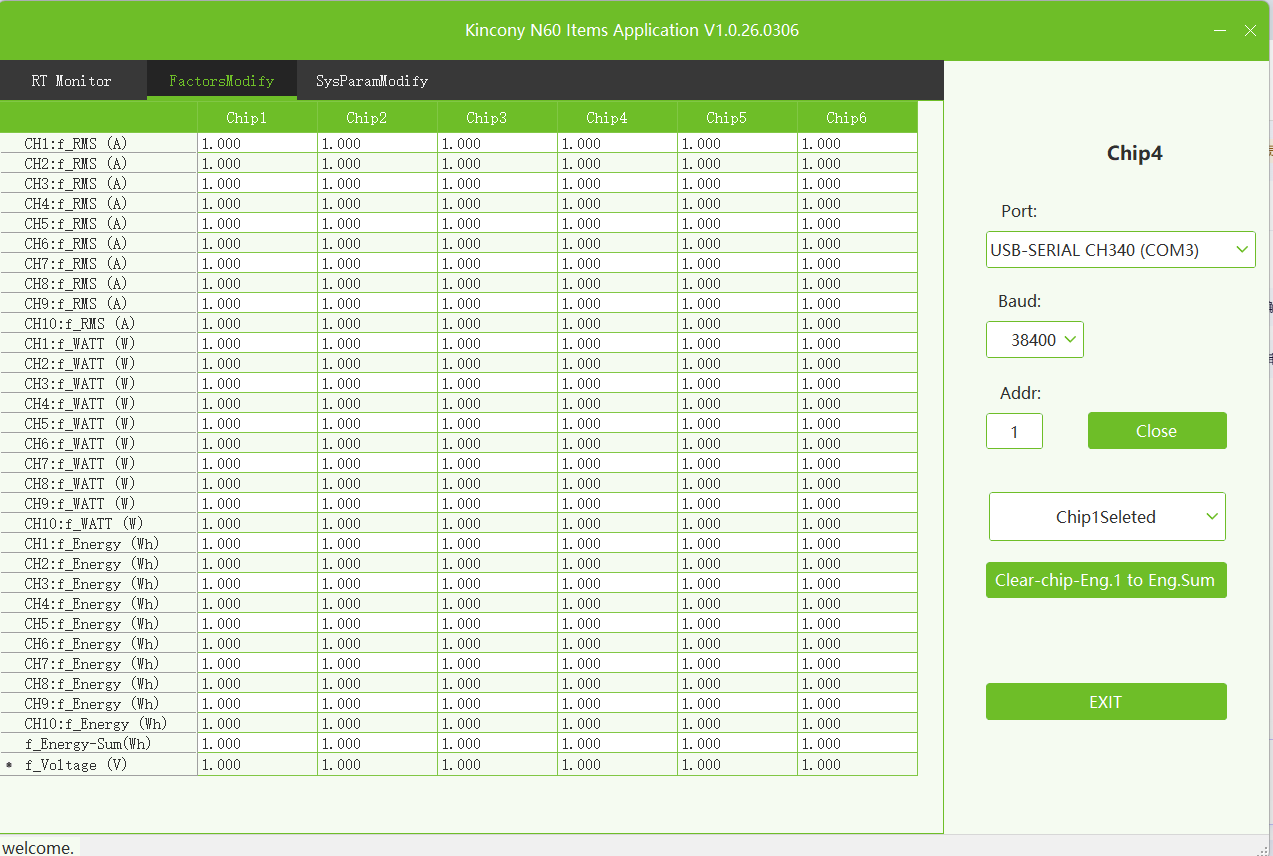Click the EXIT button
The width and height of the screenshot is (1273, 856).
[x=1105, y=702]
